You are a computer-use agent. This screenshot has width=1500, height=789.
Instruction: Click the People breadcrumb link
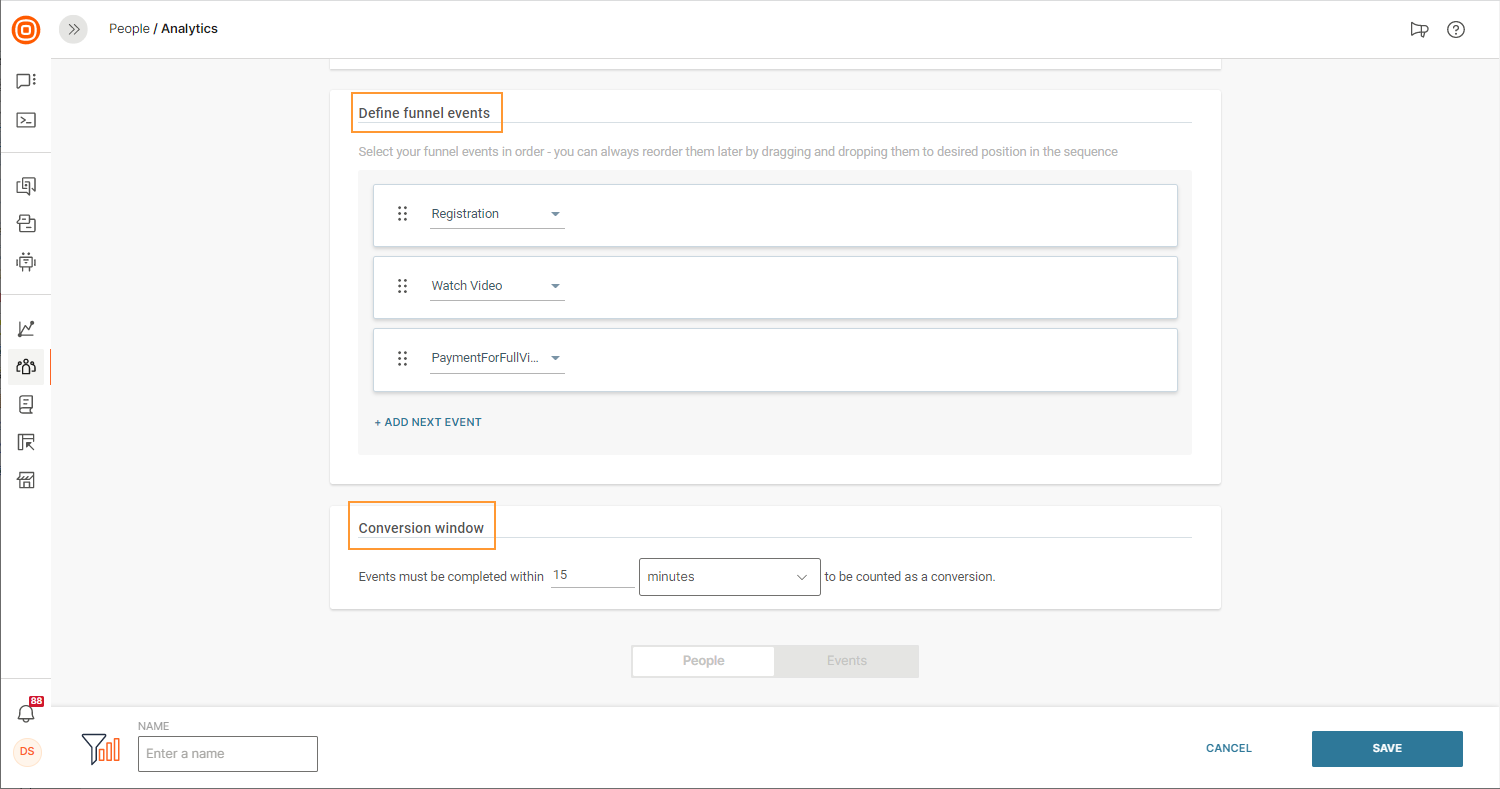tap(129, 29)
